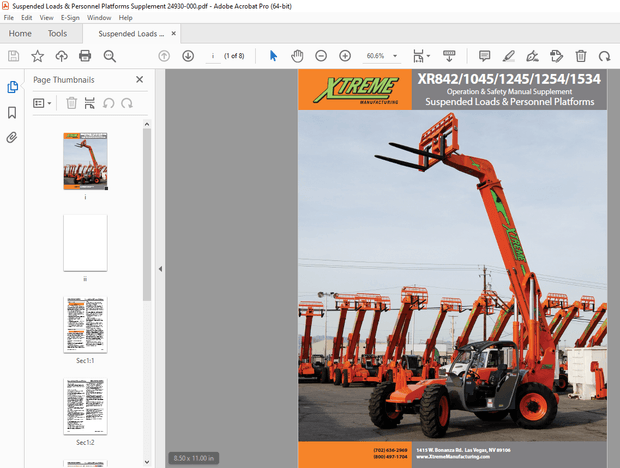Select the arrow Selection tool
620x468 pixels.
(x=273, y=56)
